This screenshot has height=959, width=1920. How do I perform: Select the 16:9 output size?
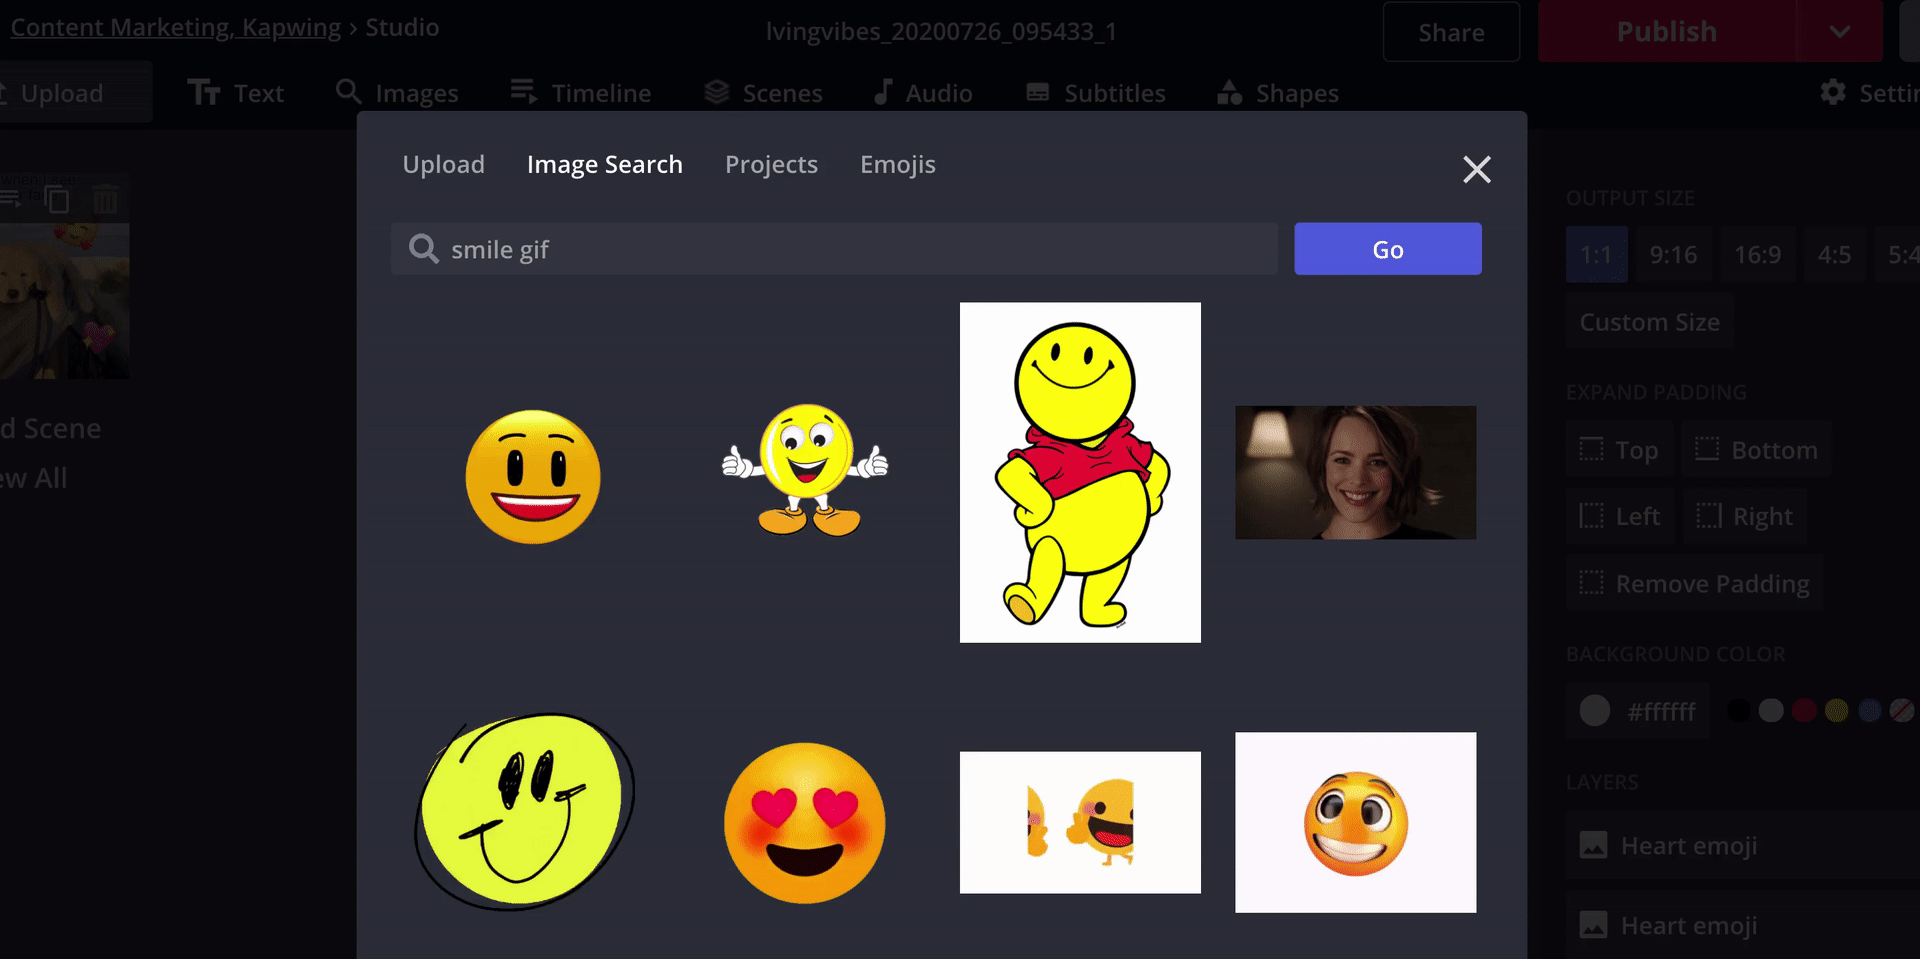coord(1757,255)
